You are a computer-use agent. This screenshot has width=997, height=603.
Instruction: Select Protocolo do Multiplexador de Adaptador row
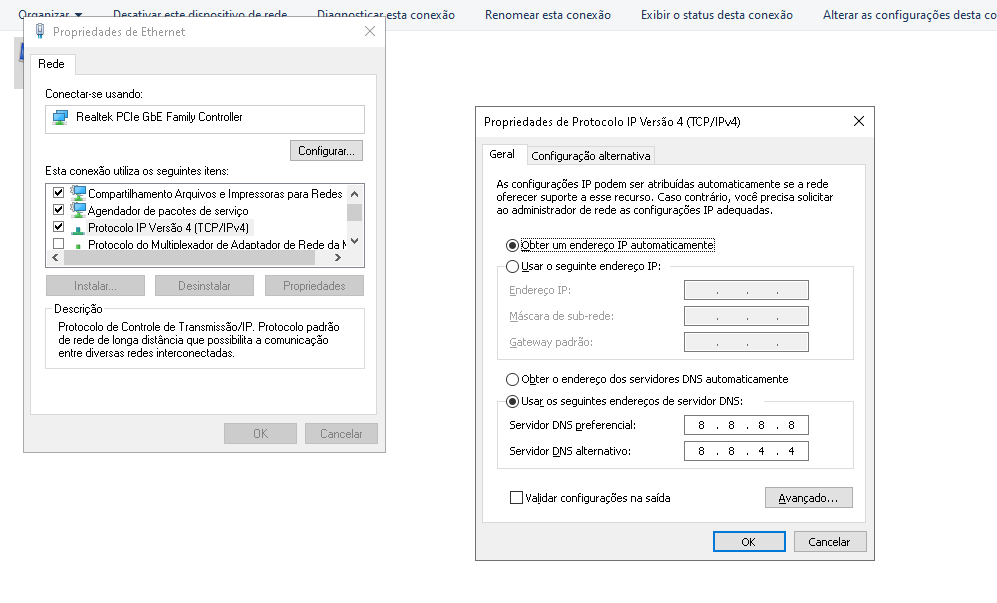pyautogui.click(x=216, y=245)
